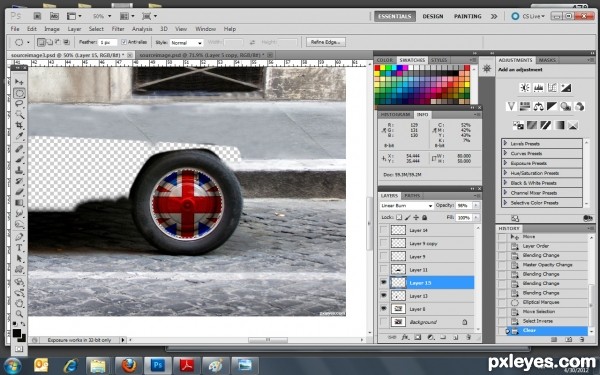600x375 pixels.
Task: Click the Refine Edge button
Action: click(326, 42)
